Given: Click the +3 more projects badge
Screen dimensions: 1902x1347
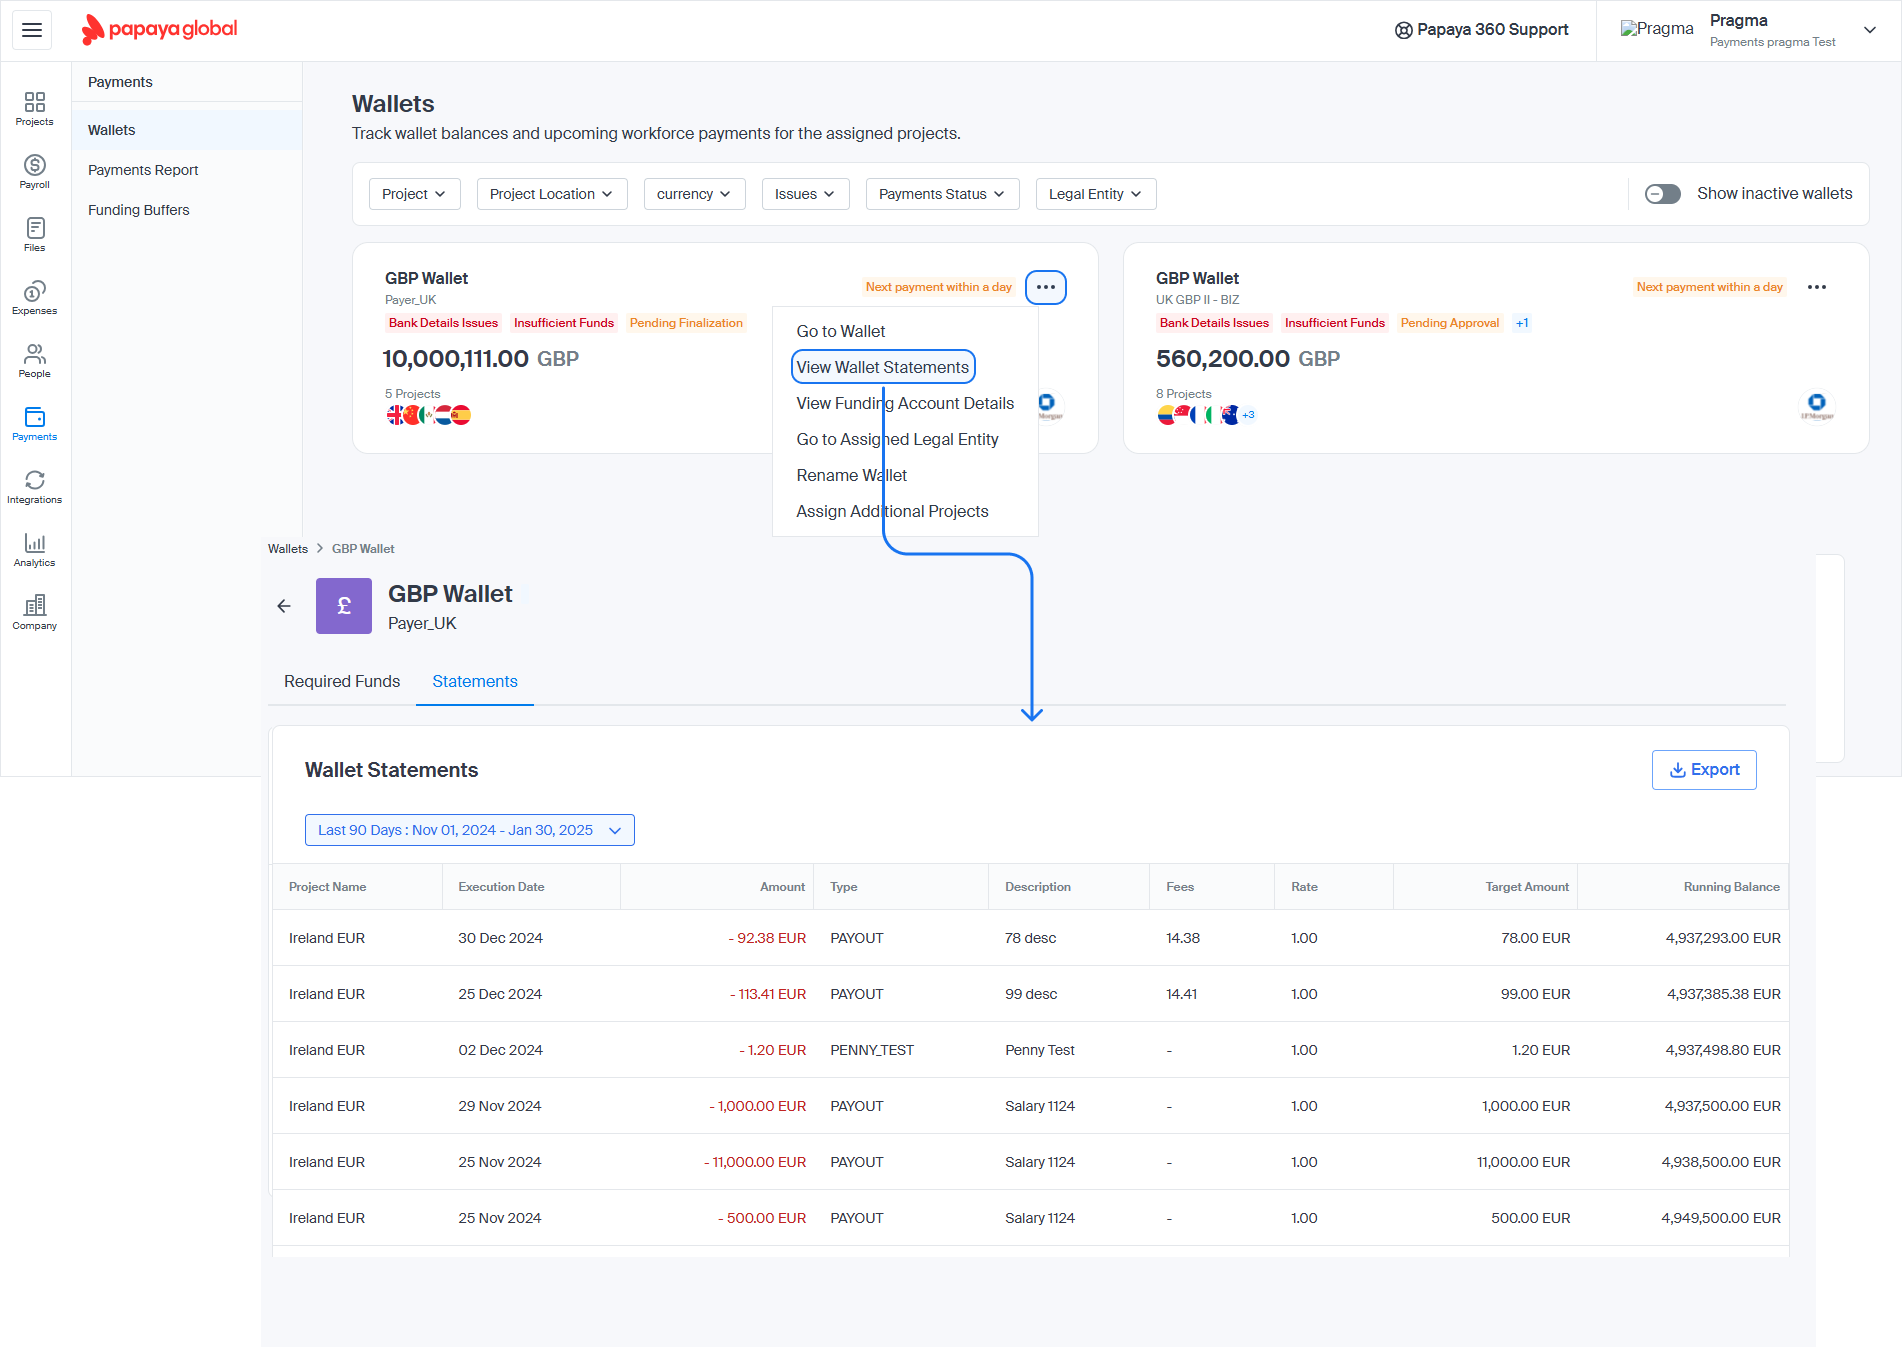Looking at the screenshot, I should pyautogui.click(x=1248, y=415).
